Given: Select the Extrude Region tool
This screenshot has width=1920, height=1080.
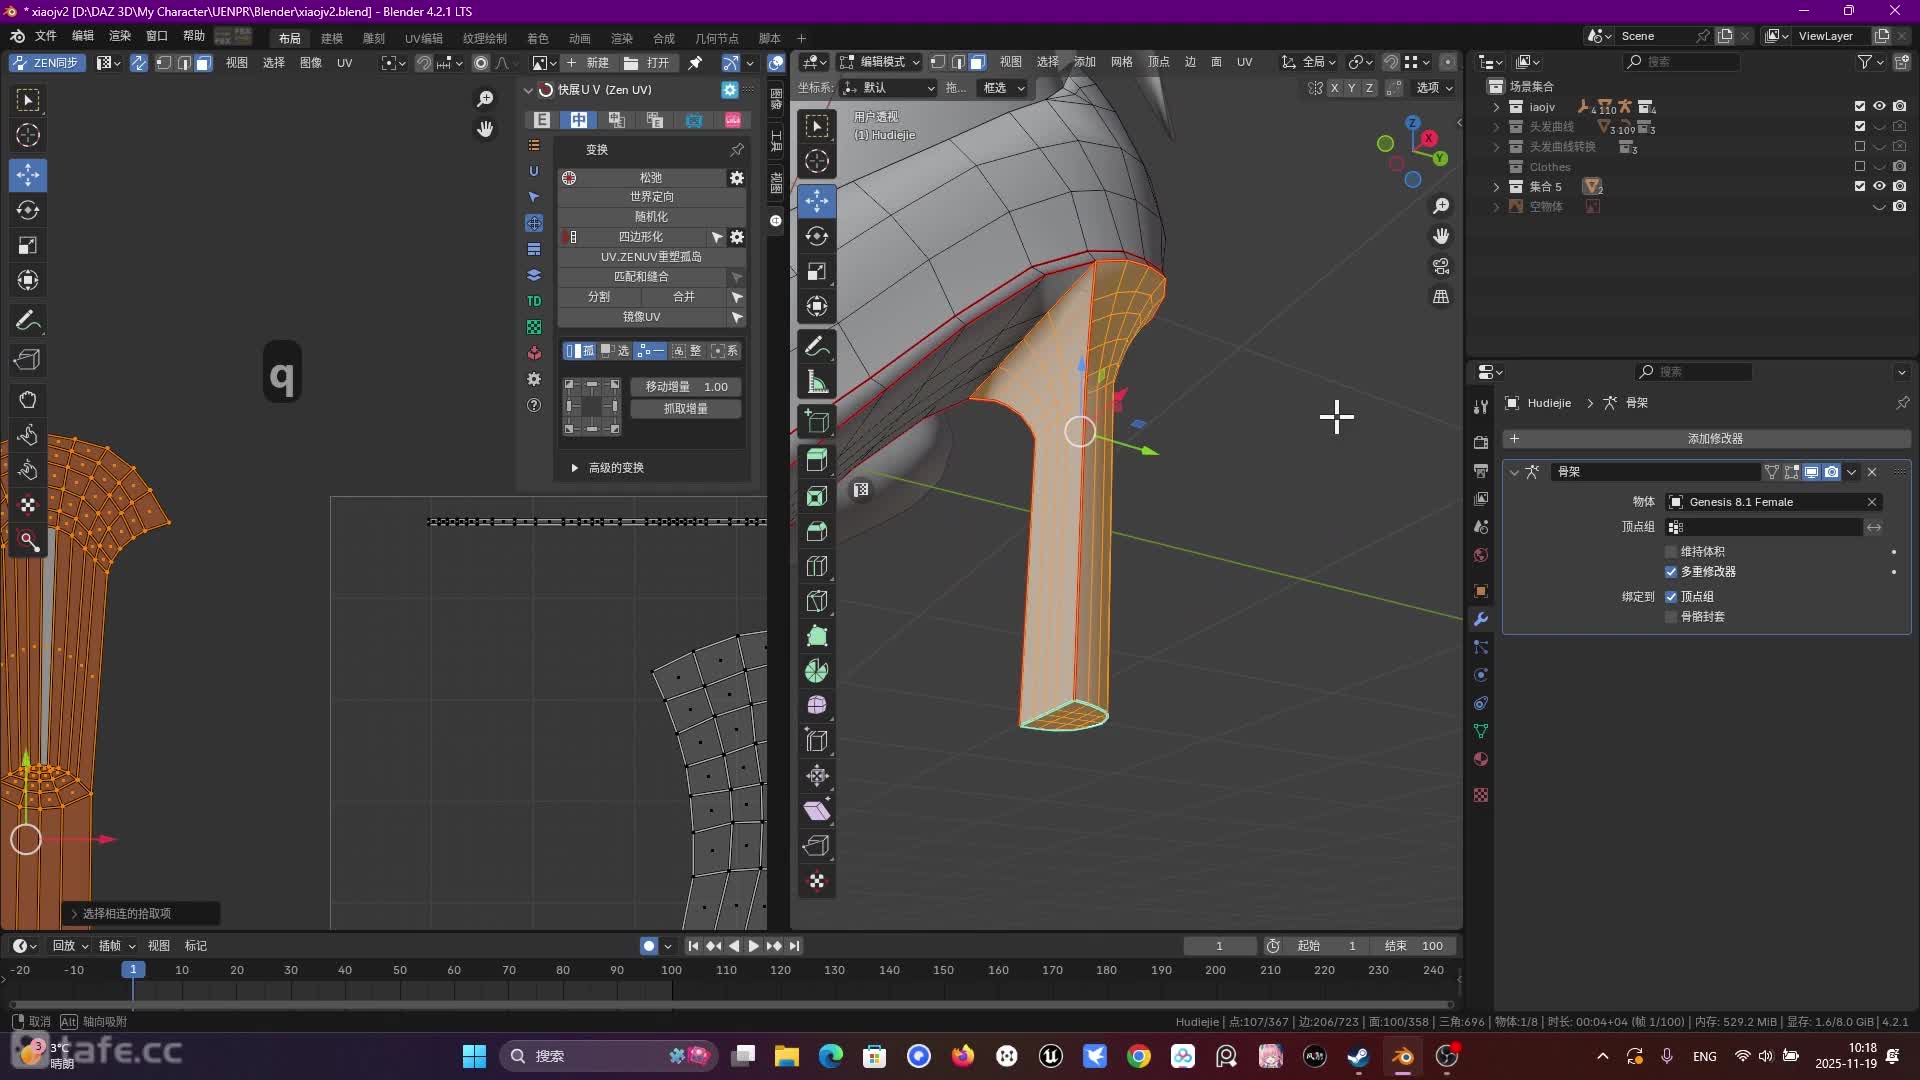Looking at the screenshot, I should [817, 461].
